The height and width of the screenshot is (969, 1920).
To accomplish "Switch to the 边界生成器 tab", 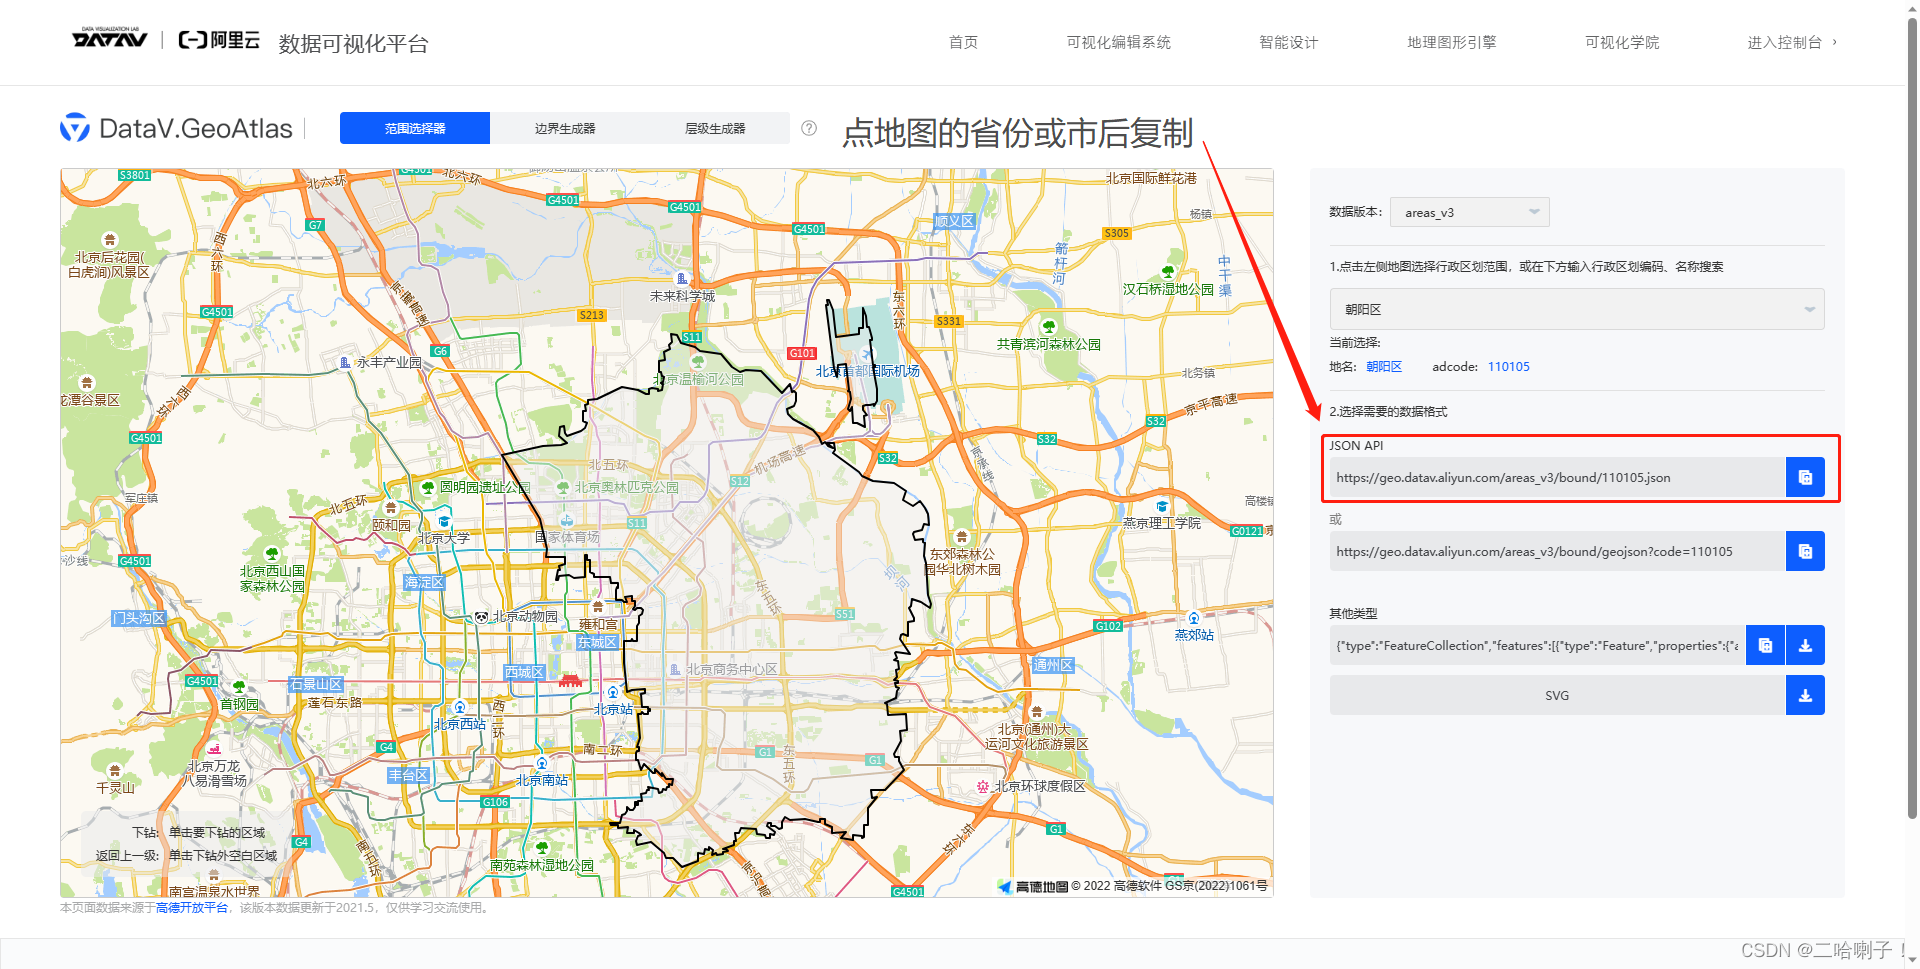I will [565, 128].
